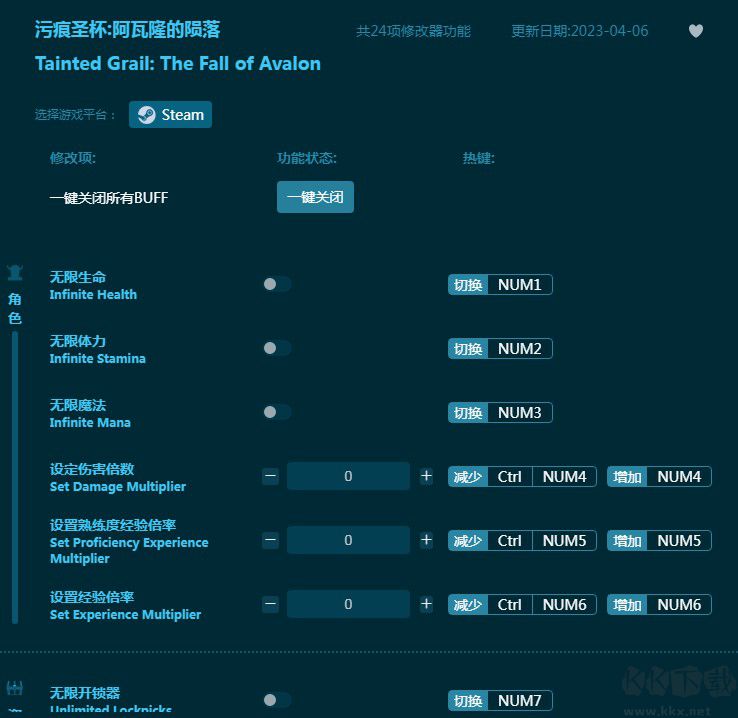The image size is (738, 718).
Task: Toggle Infinite Health switch
Action: pos(277,284)
